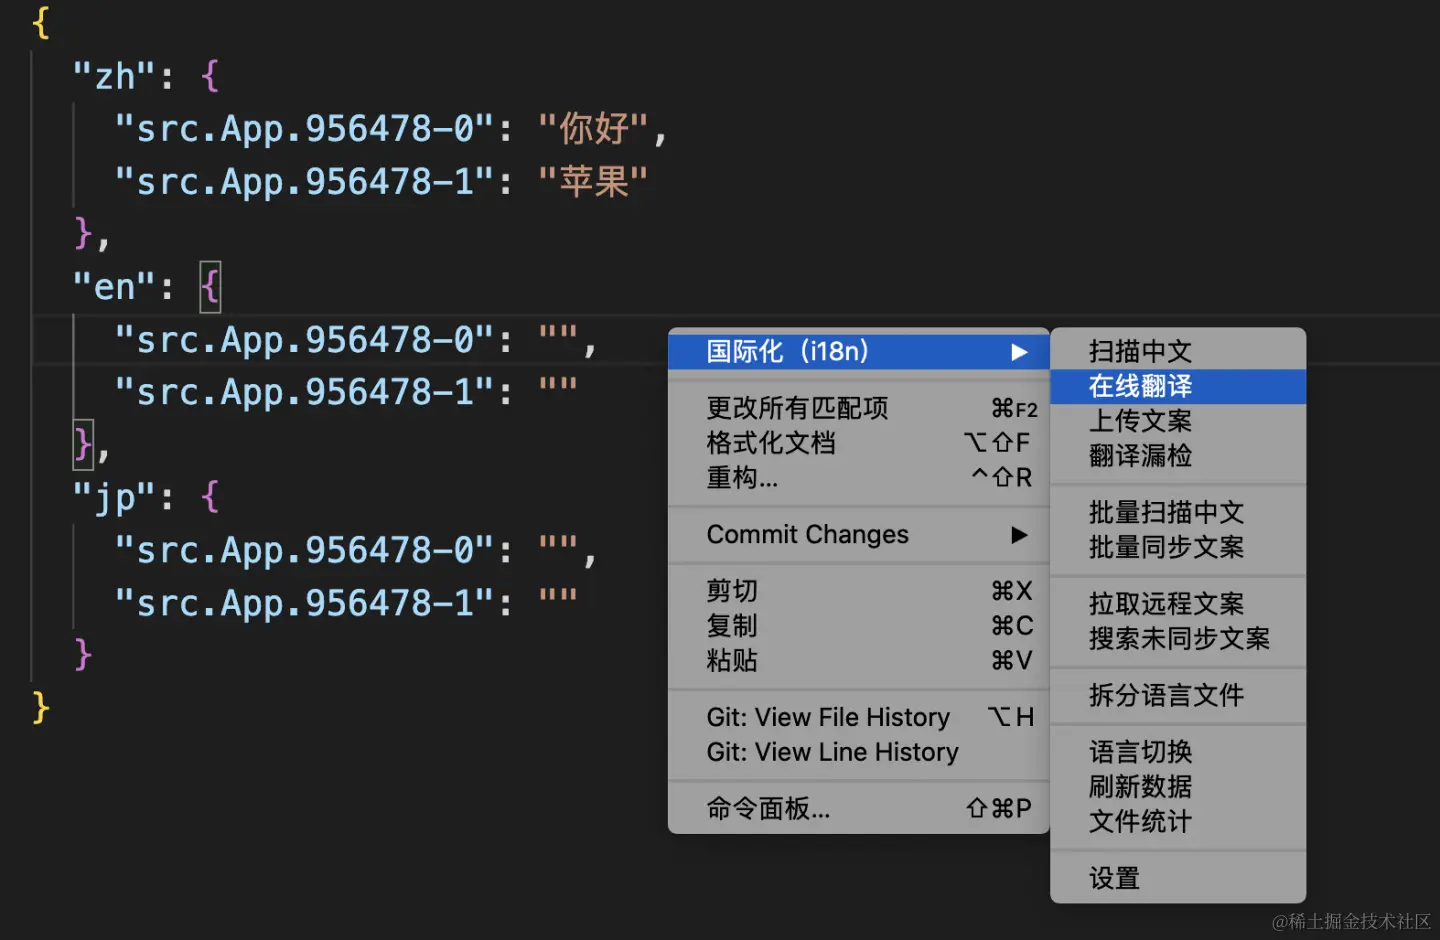Select 语言切换 menu entry
The image size is (1440, 940).
tap(1178, 752)
